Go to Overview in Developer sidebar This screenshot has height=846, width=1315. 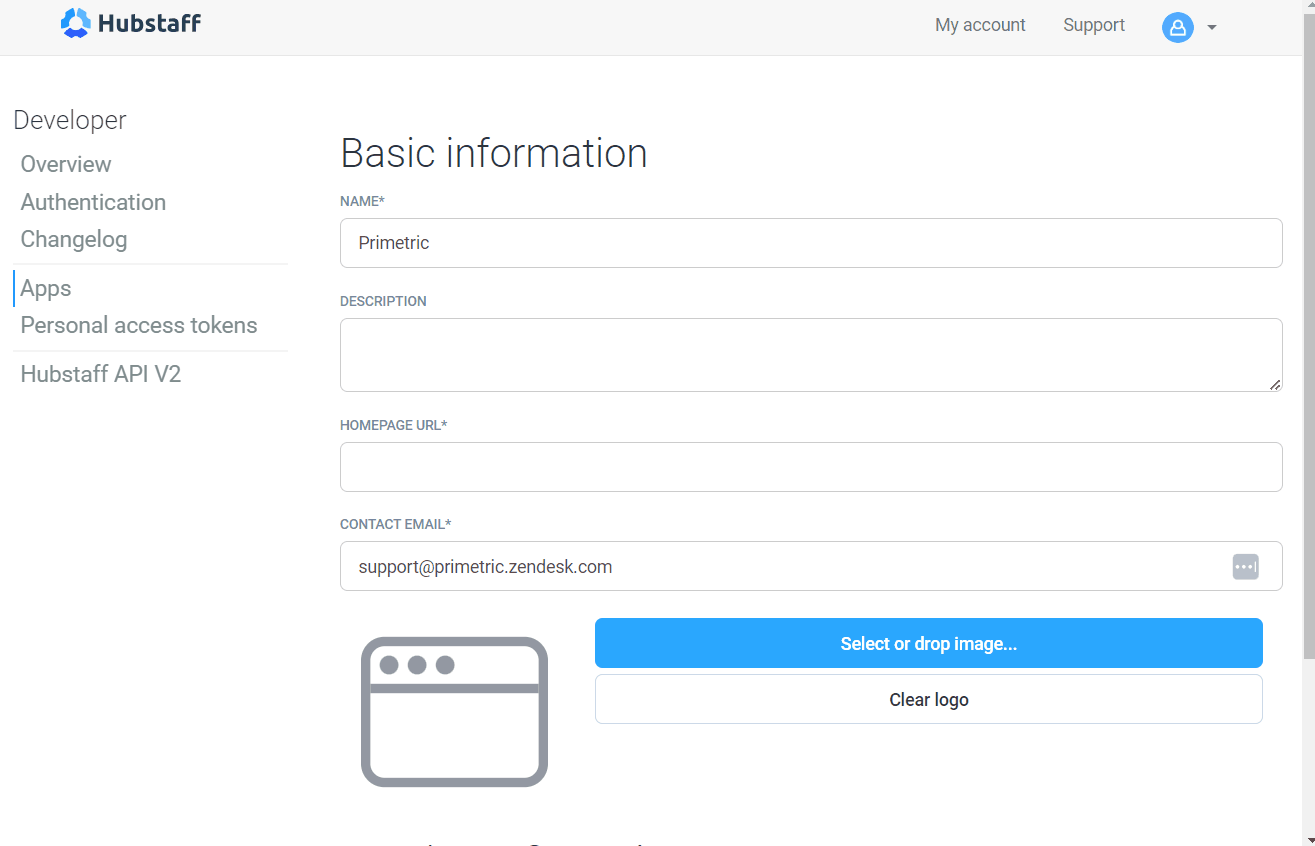66,164
